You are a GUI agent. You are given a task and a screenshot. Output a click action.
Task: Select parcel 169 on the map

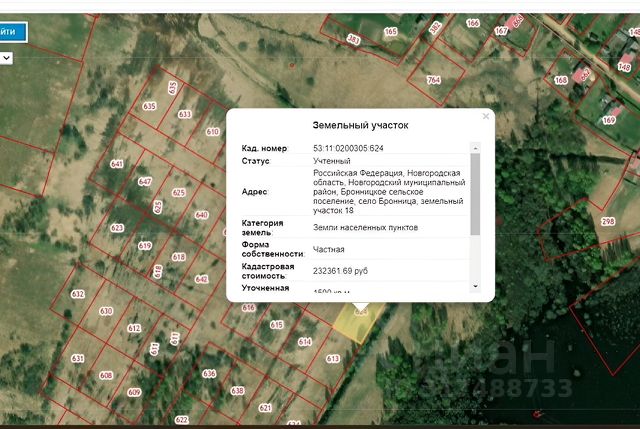point(609,120)
